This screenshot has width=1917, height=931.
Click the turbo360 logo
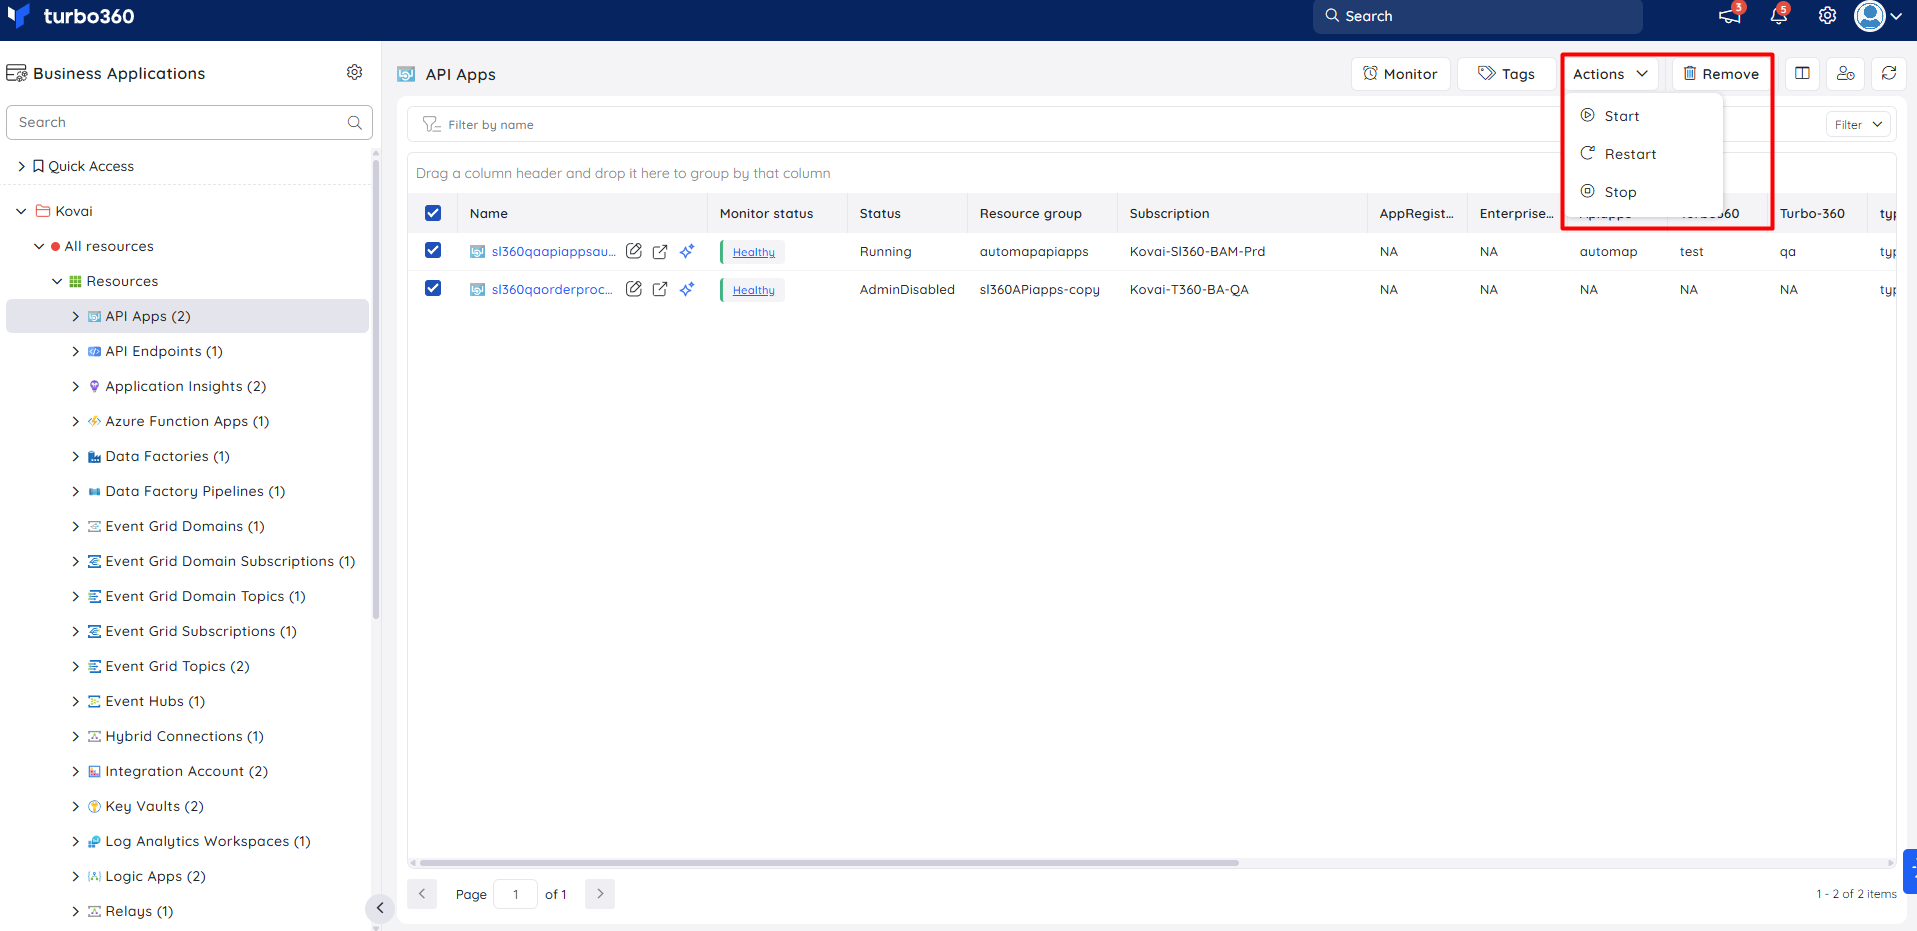click(x=71, y=16)
